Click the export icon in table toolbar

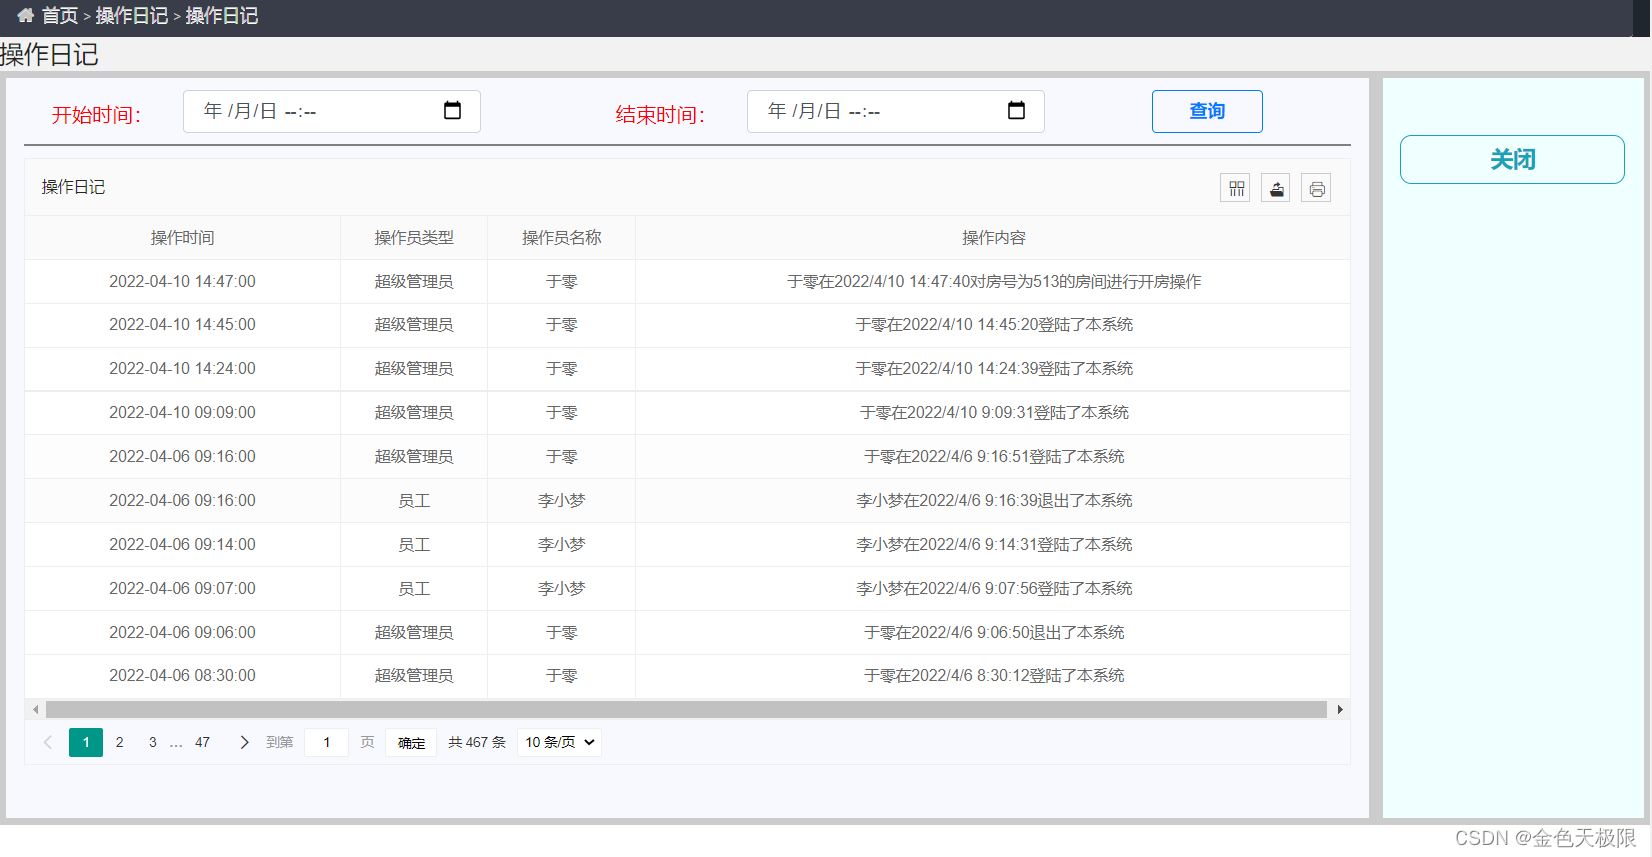pos(1276,188)
